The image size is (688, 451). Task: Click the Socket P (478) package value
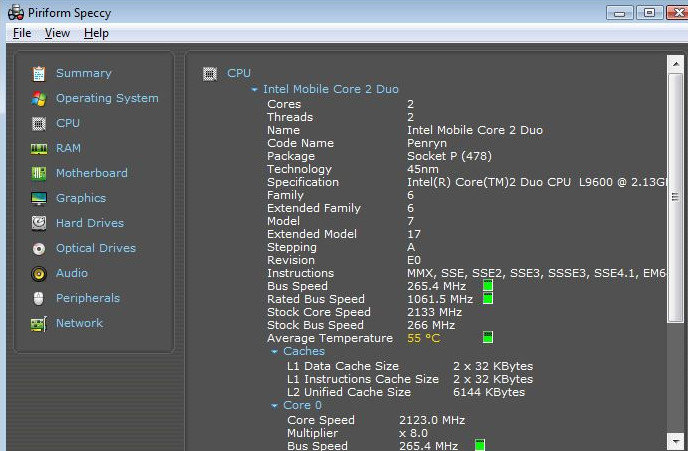449,156
